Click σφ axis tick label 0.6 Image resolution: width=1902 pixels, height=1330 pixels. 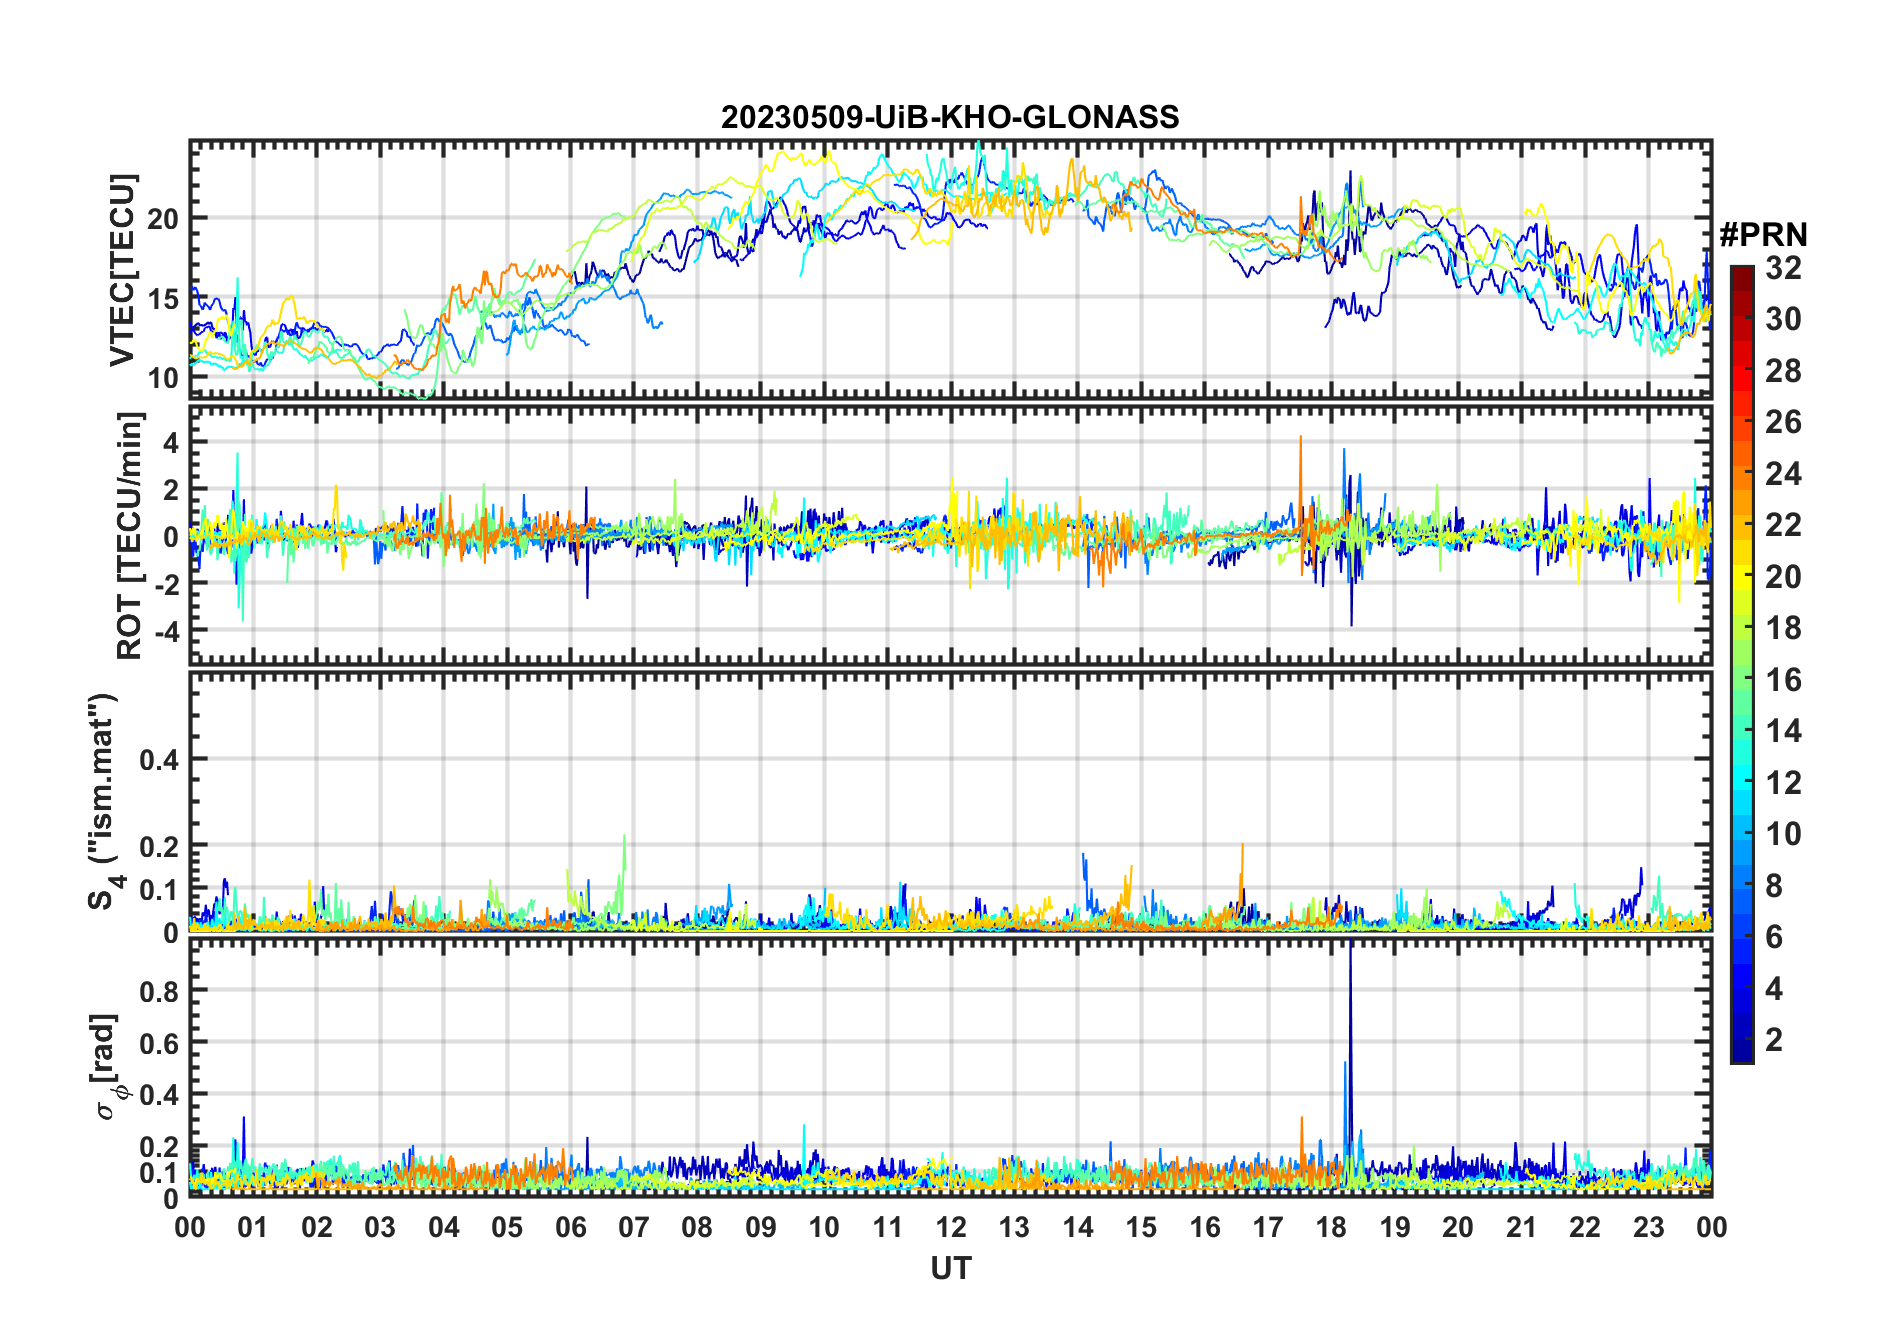159,1043
